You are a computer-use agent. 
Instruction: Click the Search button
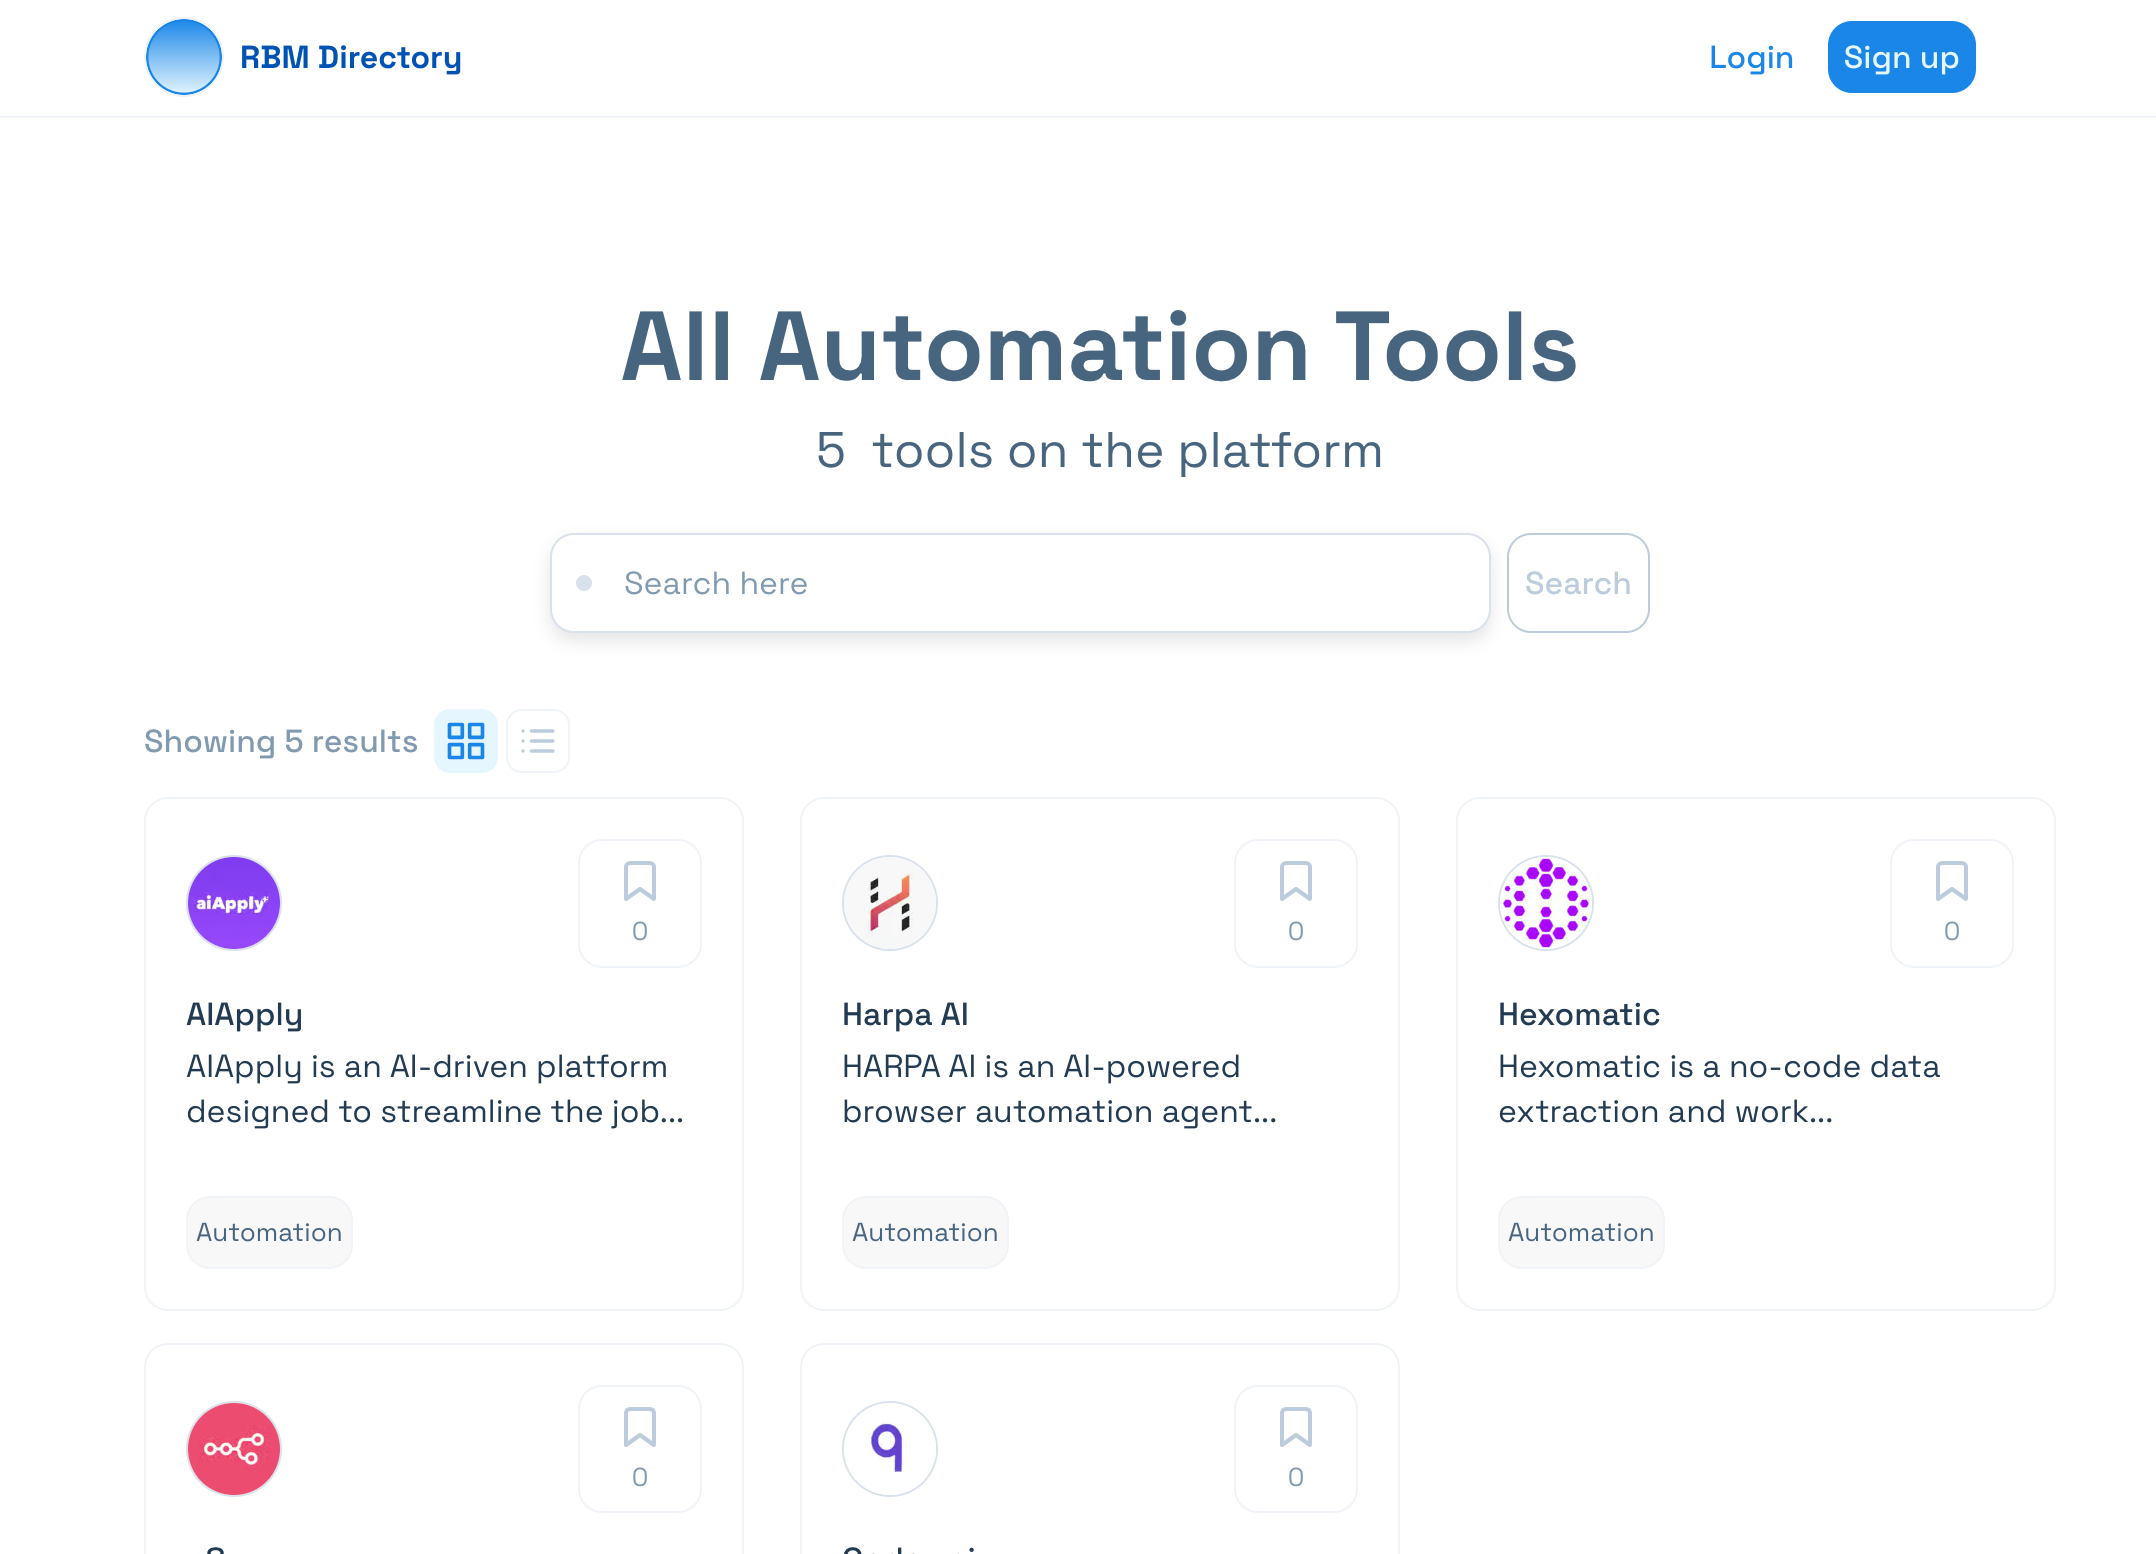tap(1578, 583)
